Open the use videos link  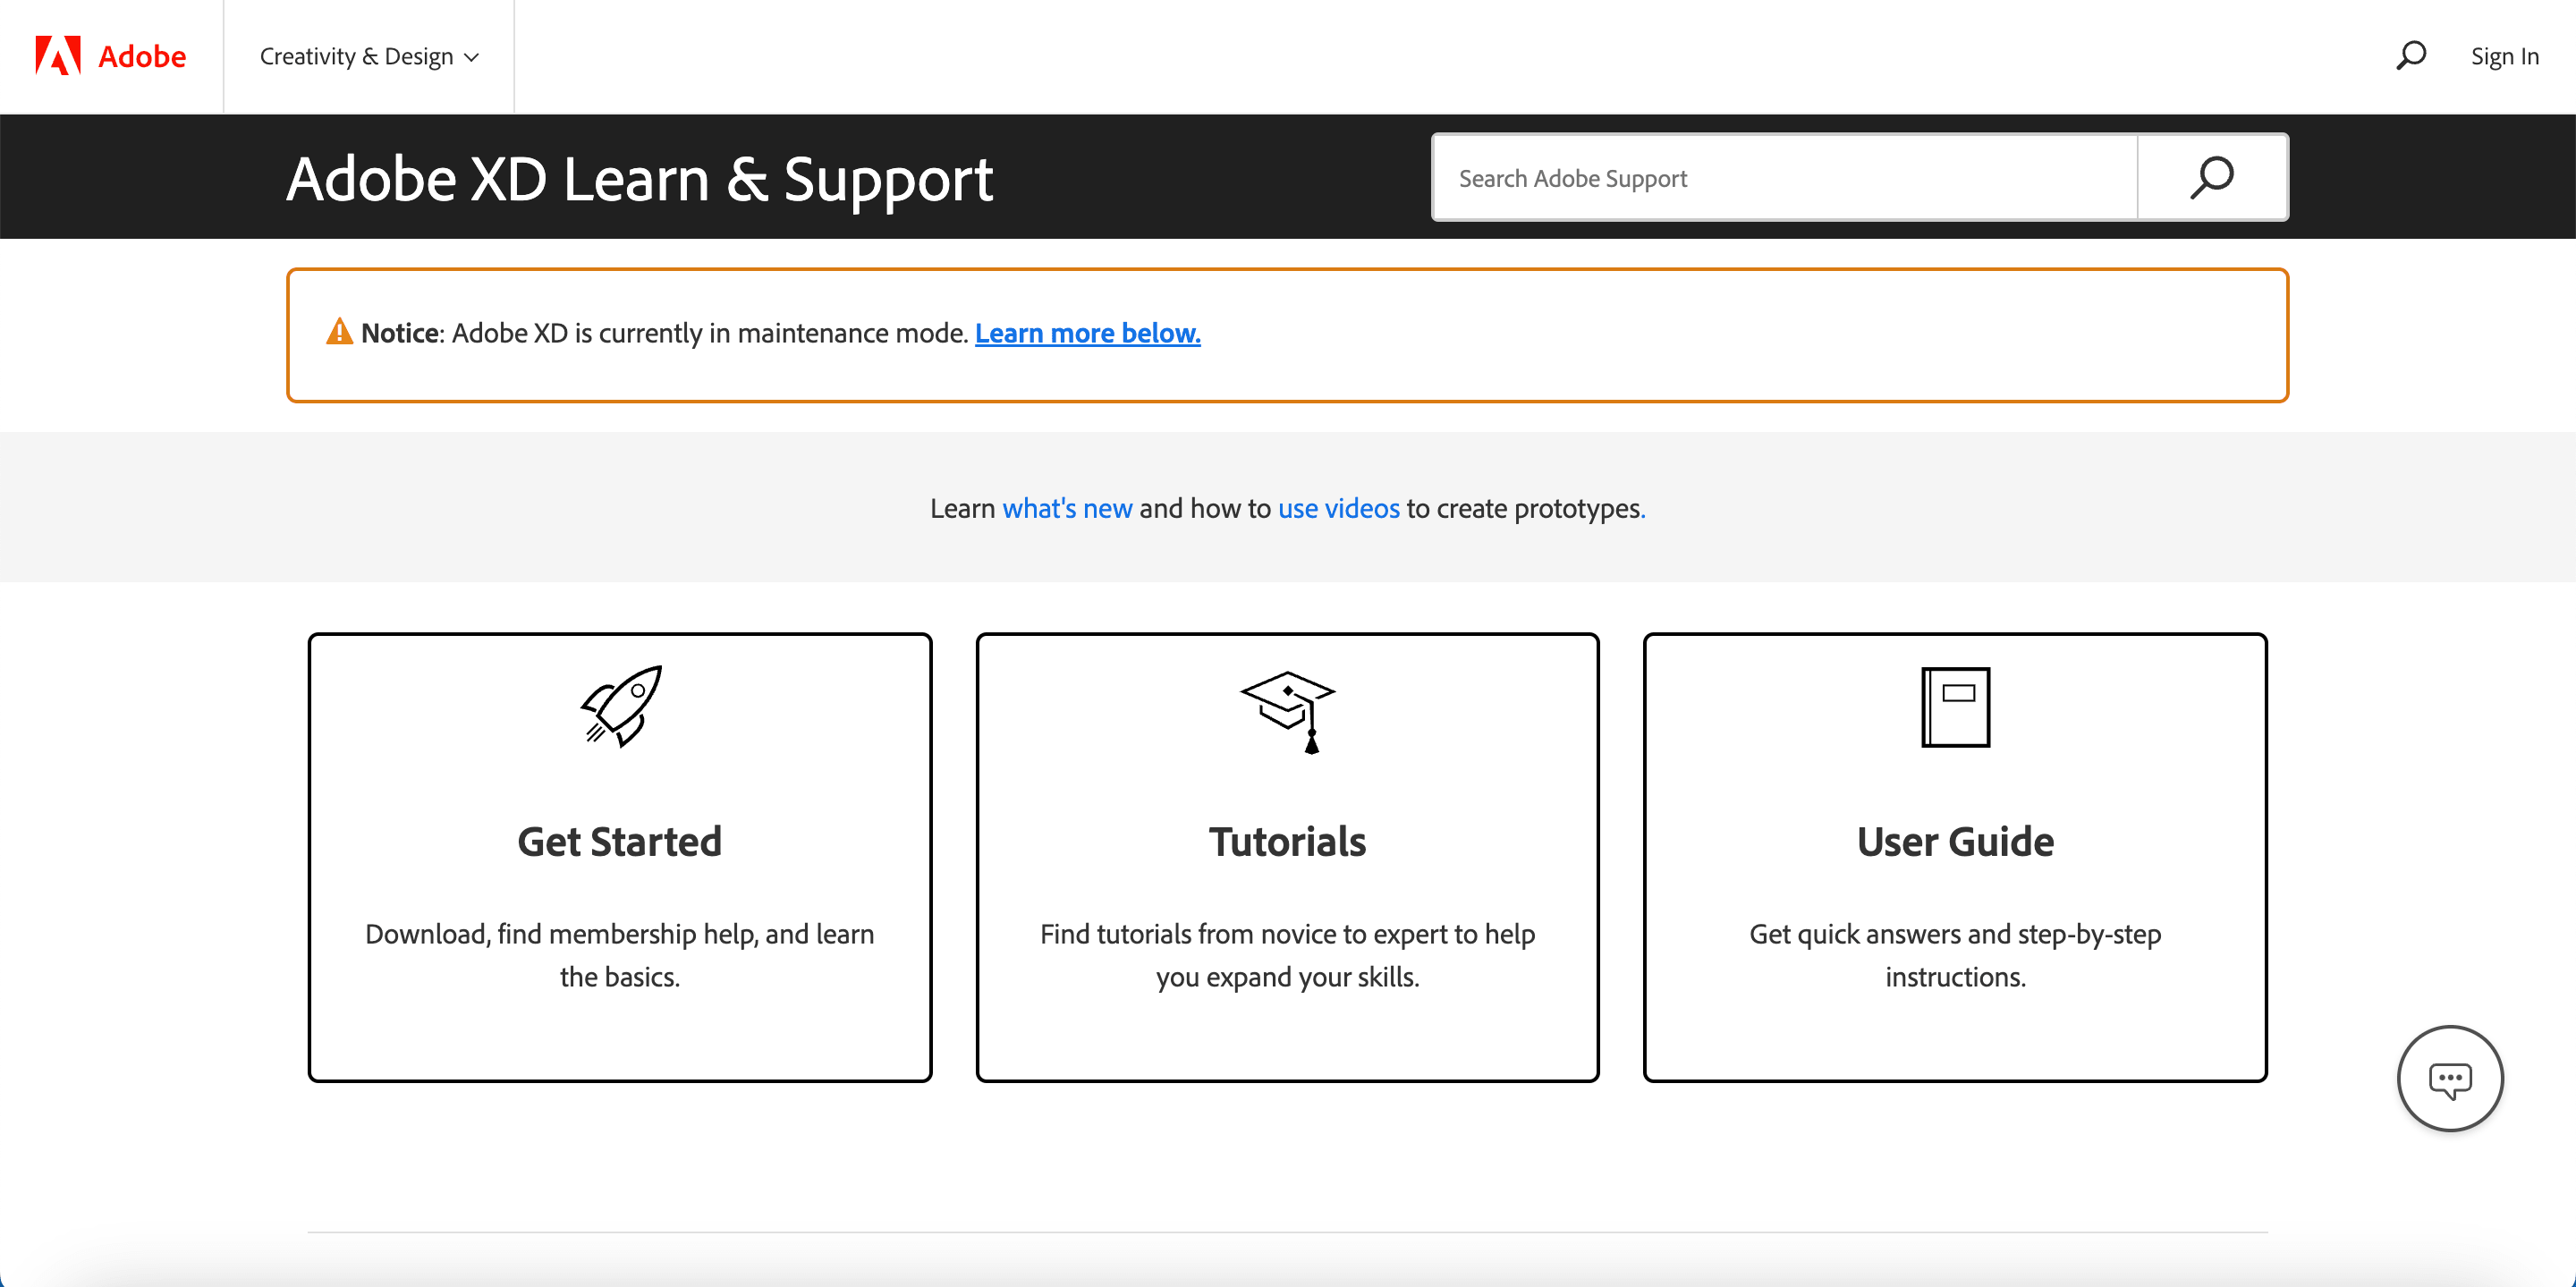tap(1338, 508)
